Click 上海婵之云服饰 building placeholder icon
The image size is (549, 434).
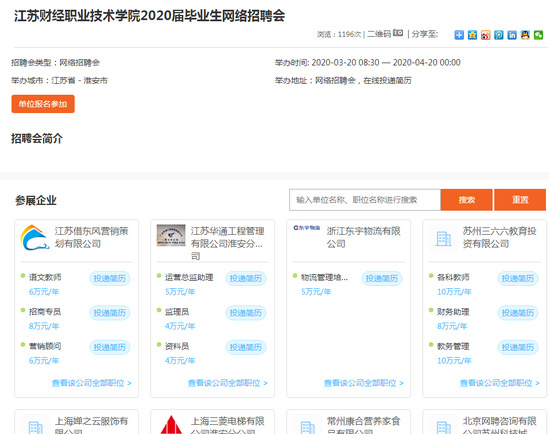[x=35, y=427]
